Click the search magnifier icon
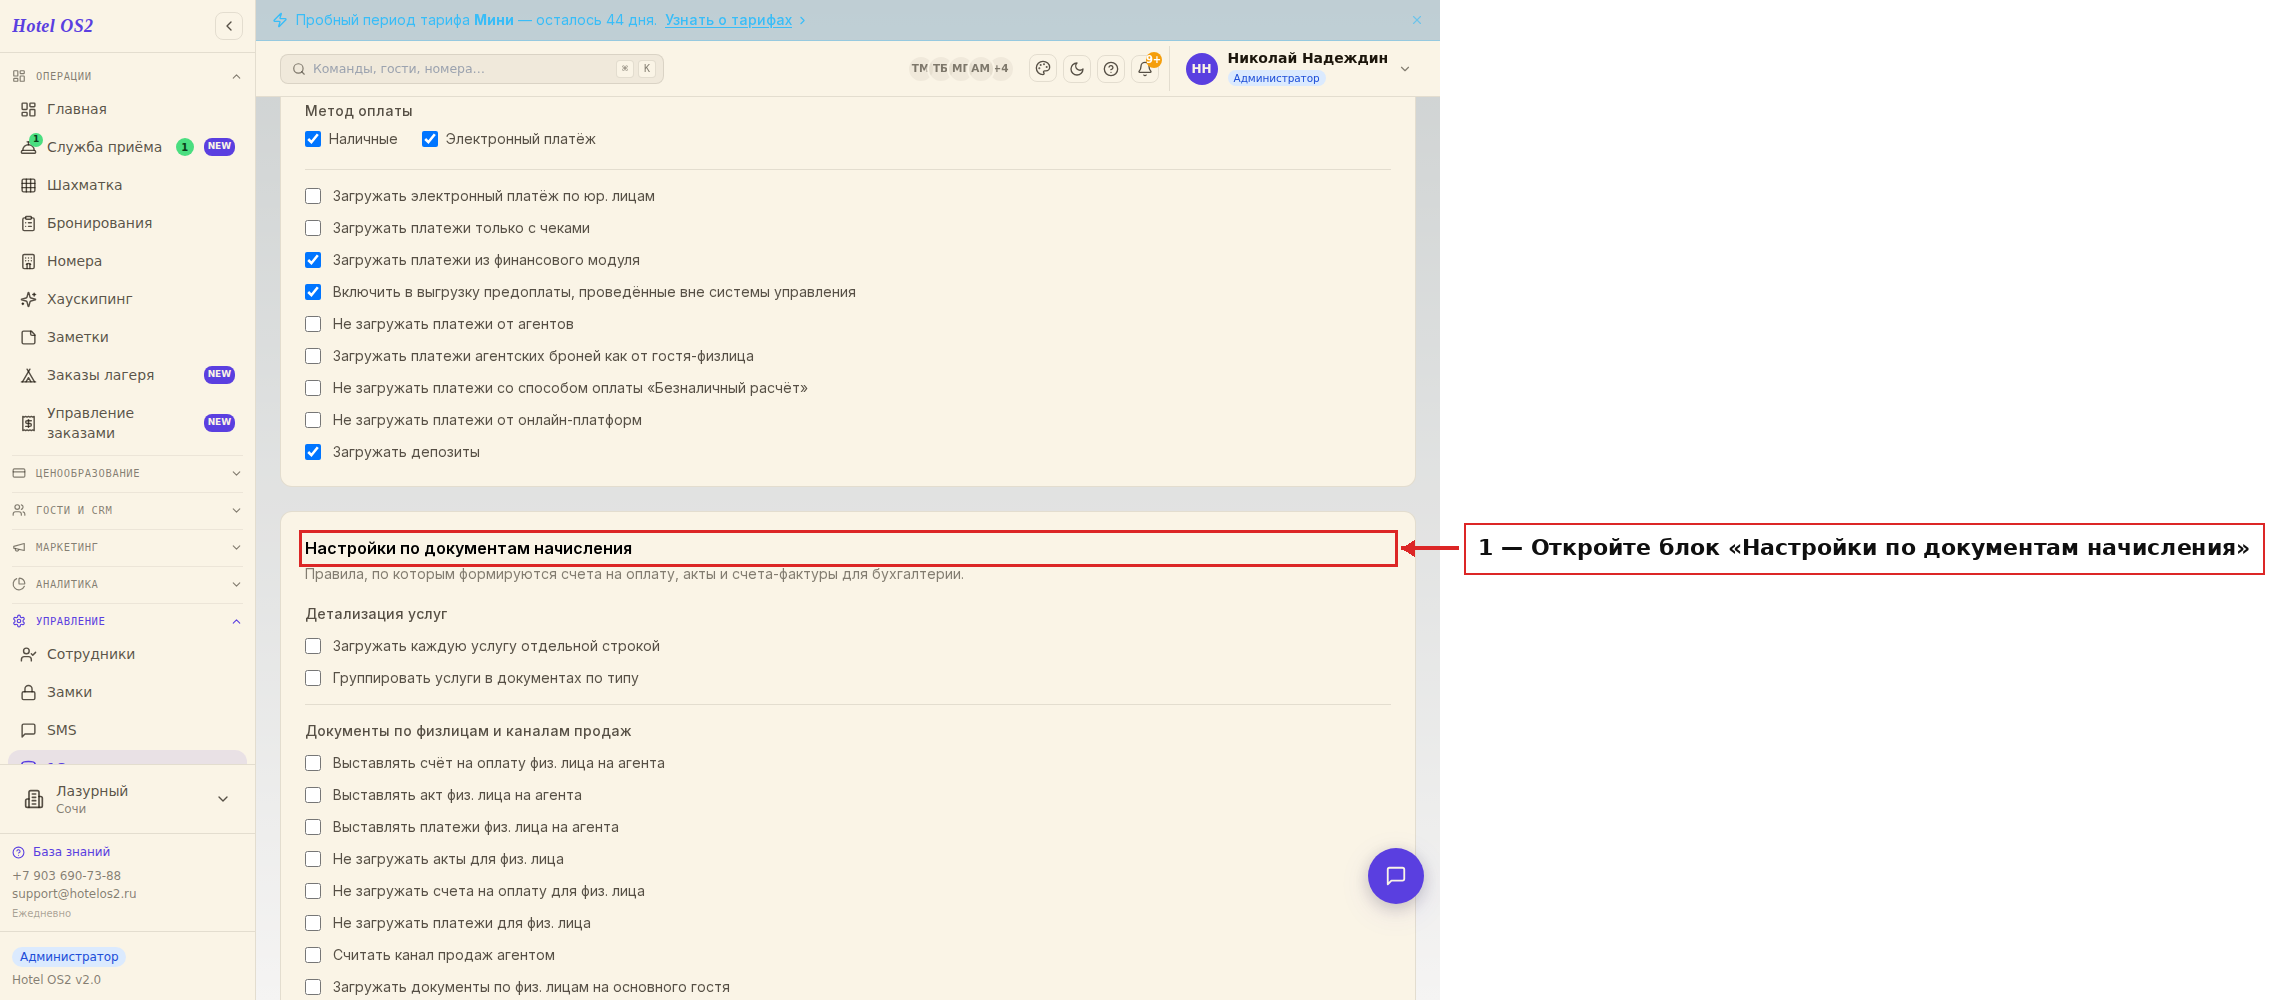2288x1000 pixels. coord(299,69)
